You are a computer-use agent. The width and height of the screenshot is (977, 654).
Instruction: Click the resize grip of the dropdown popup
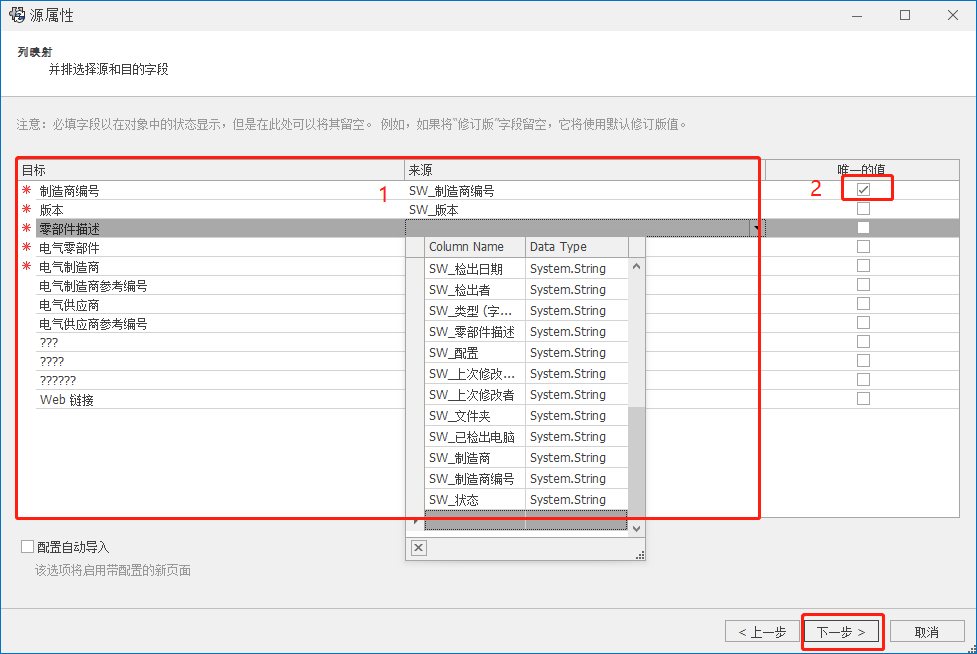(x=640, y=554)
